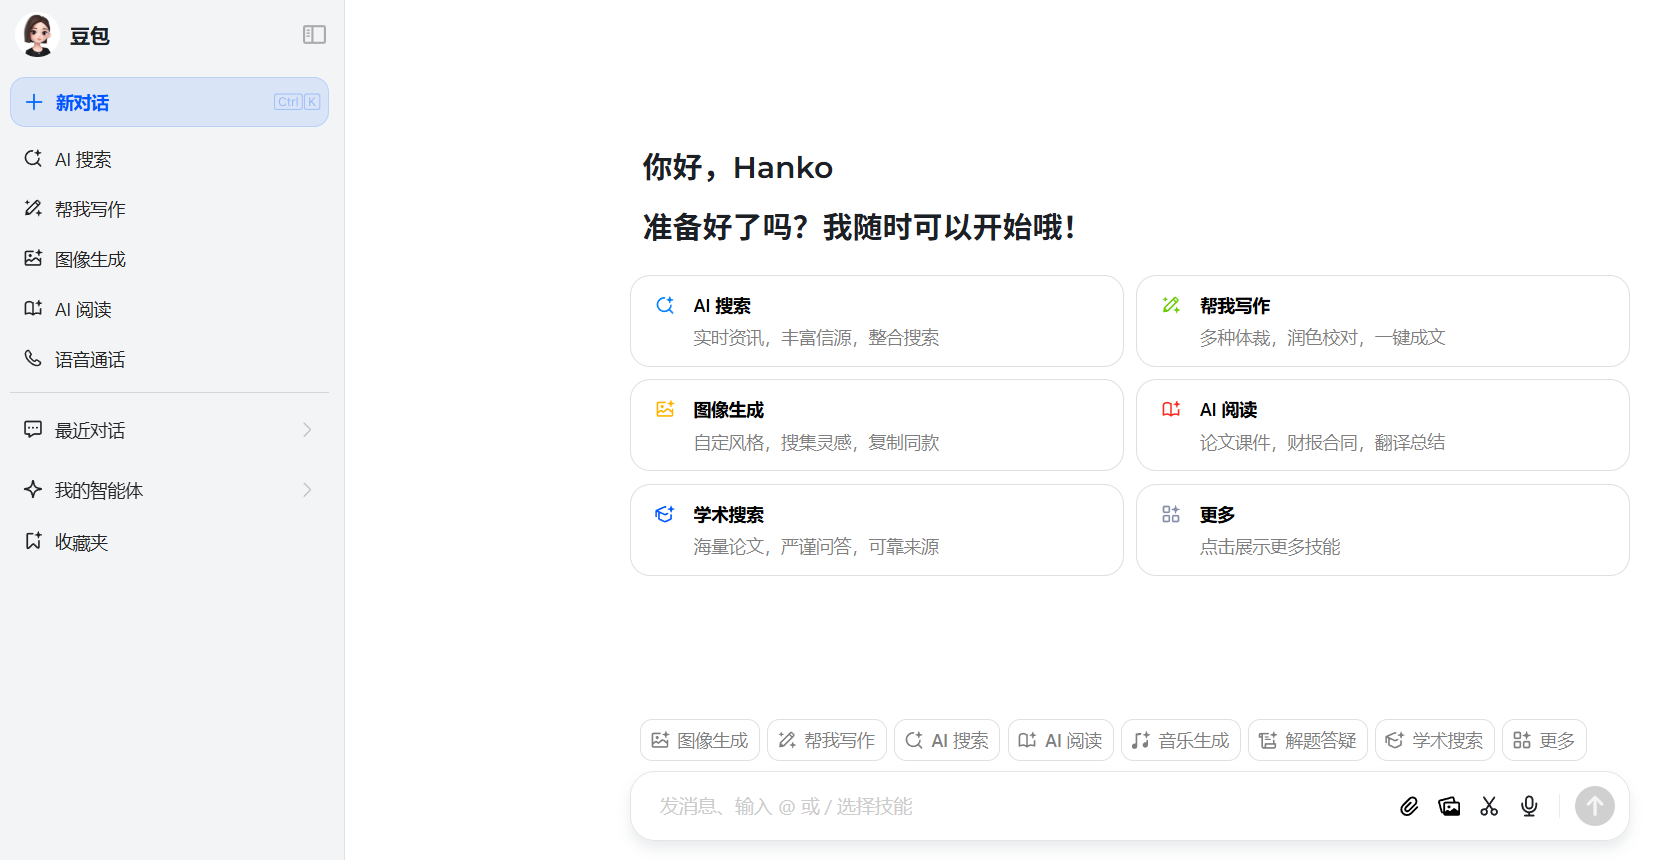Select the 学术搜索 skill chip
Image resolution: width=1676 pixels, height=860 pixels.
tap(1435, 740)
